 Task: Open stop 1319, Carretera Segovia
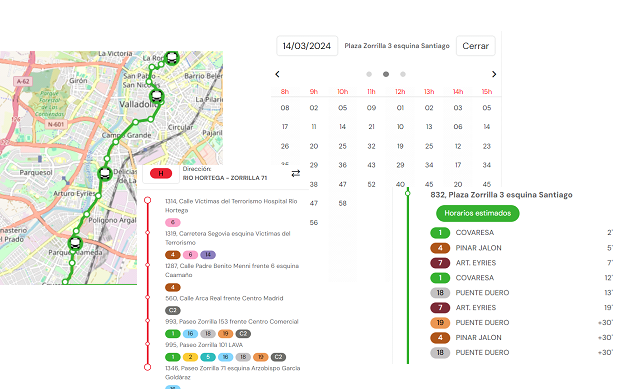coord(228,238)
